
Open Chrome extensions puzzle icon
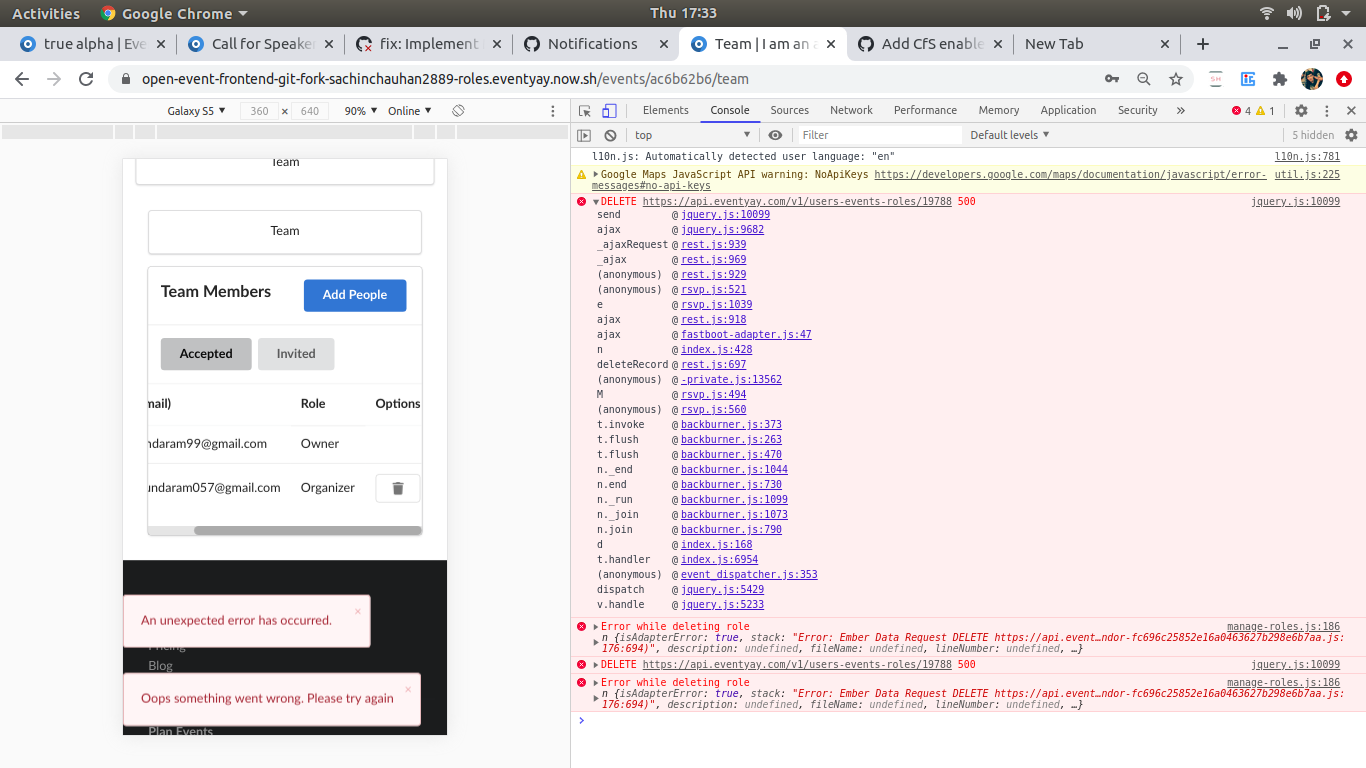click(1279, 79)
